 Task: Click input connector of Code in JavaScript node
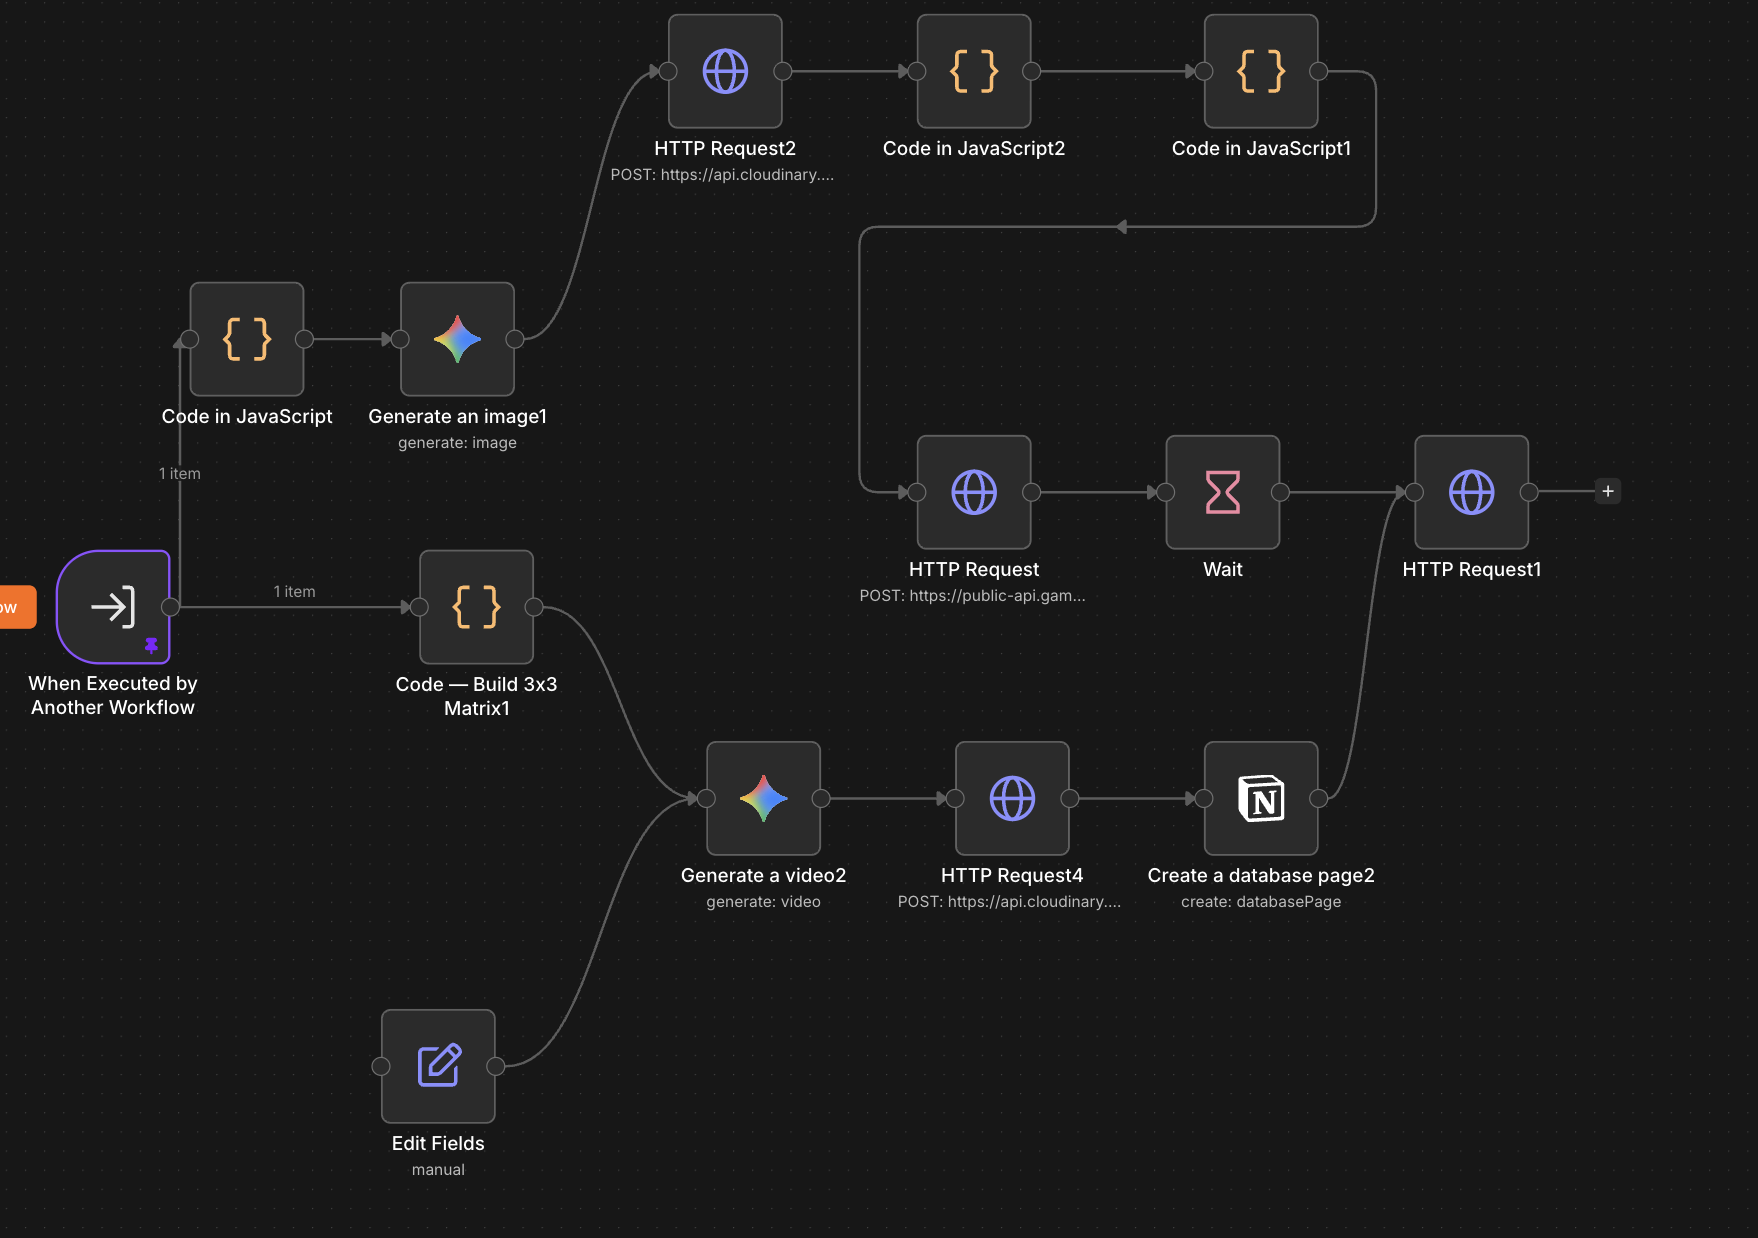pyautogui.click(x=190, y=339)
